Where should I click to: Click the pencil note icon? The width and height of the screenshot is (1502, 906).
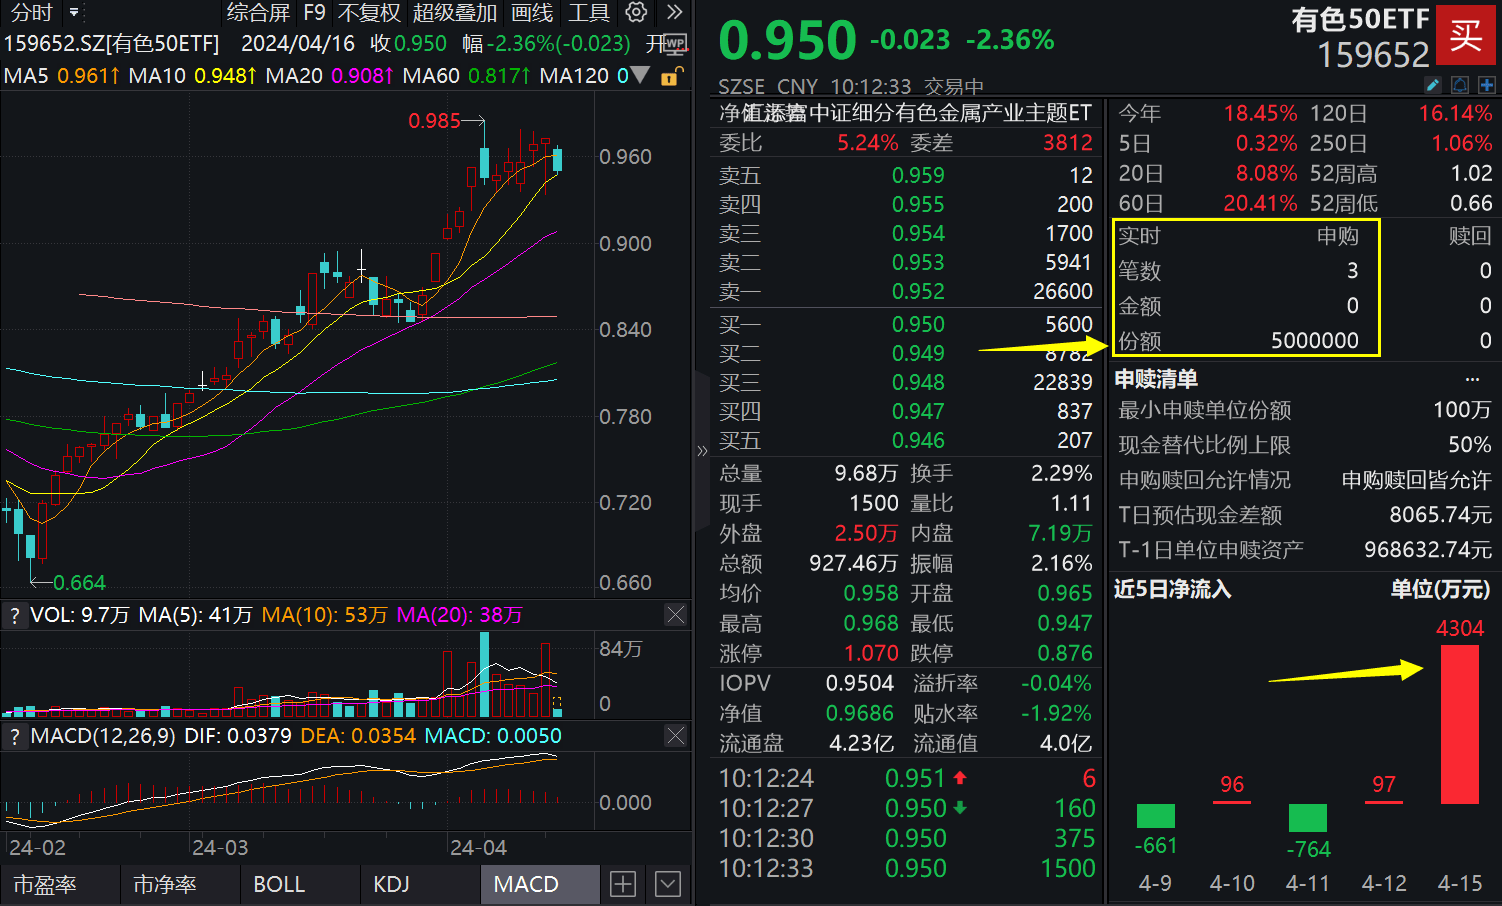(1432, 86)
